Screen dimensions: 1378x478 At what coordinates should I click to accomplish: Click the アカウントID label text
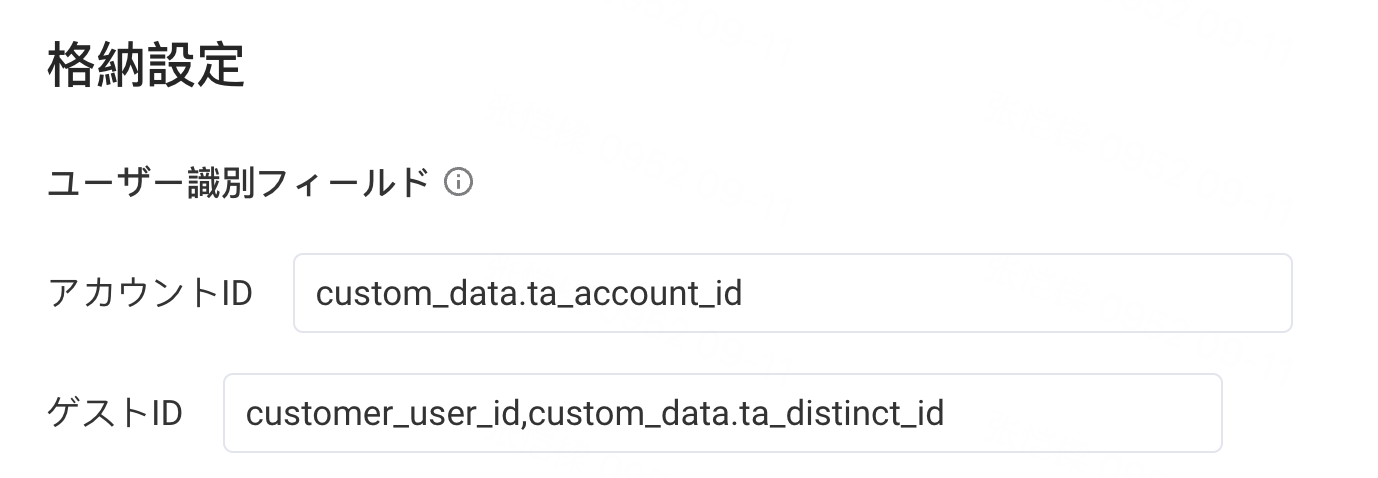150,293
